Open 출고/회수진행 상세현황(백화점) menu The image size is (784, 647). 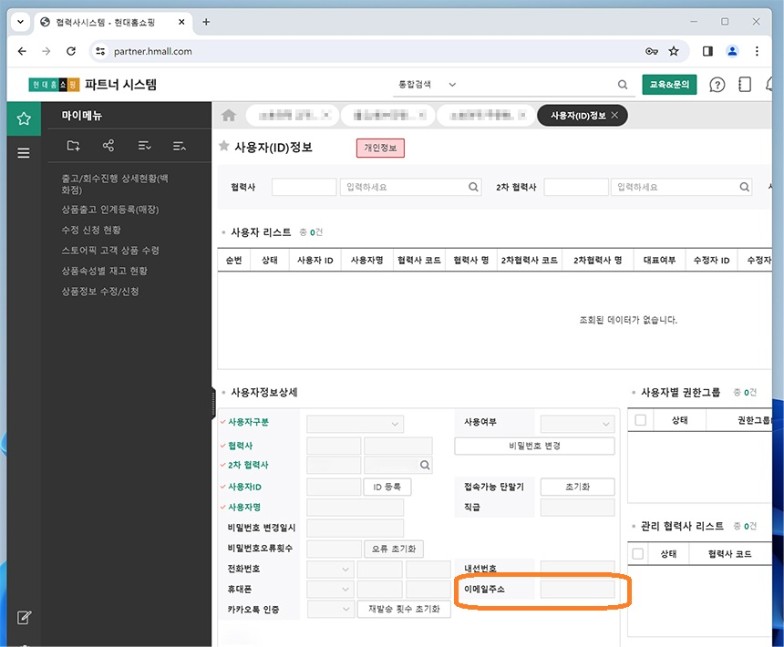coord(115,184)
